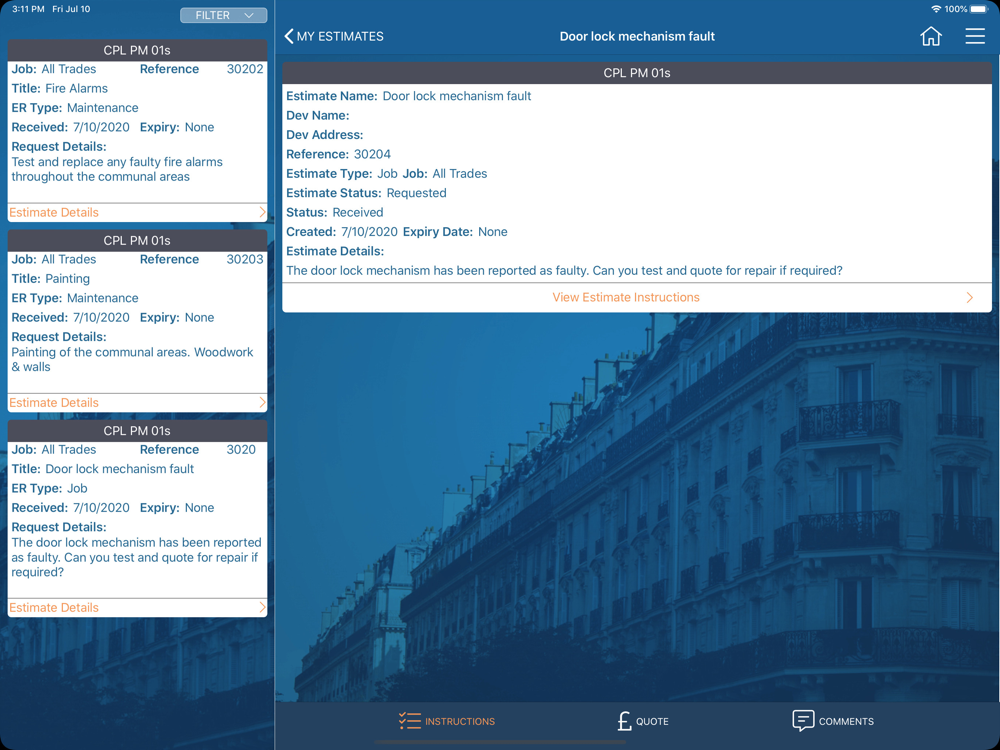Viewport: 1000px width, 750px height.
Task: Click Title: Fire Alarms text
Action: tap(59, 89)
